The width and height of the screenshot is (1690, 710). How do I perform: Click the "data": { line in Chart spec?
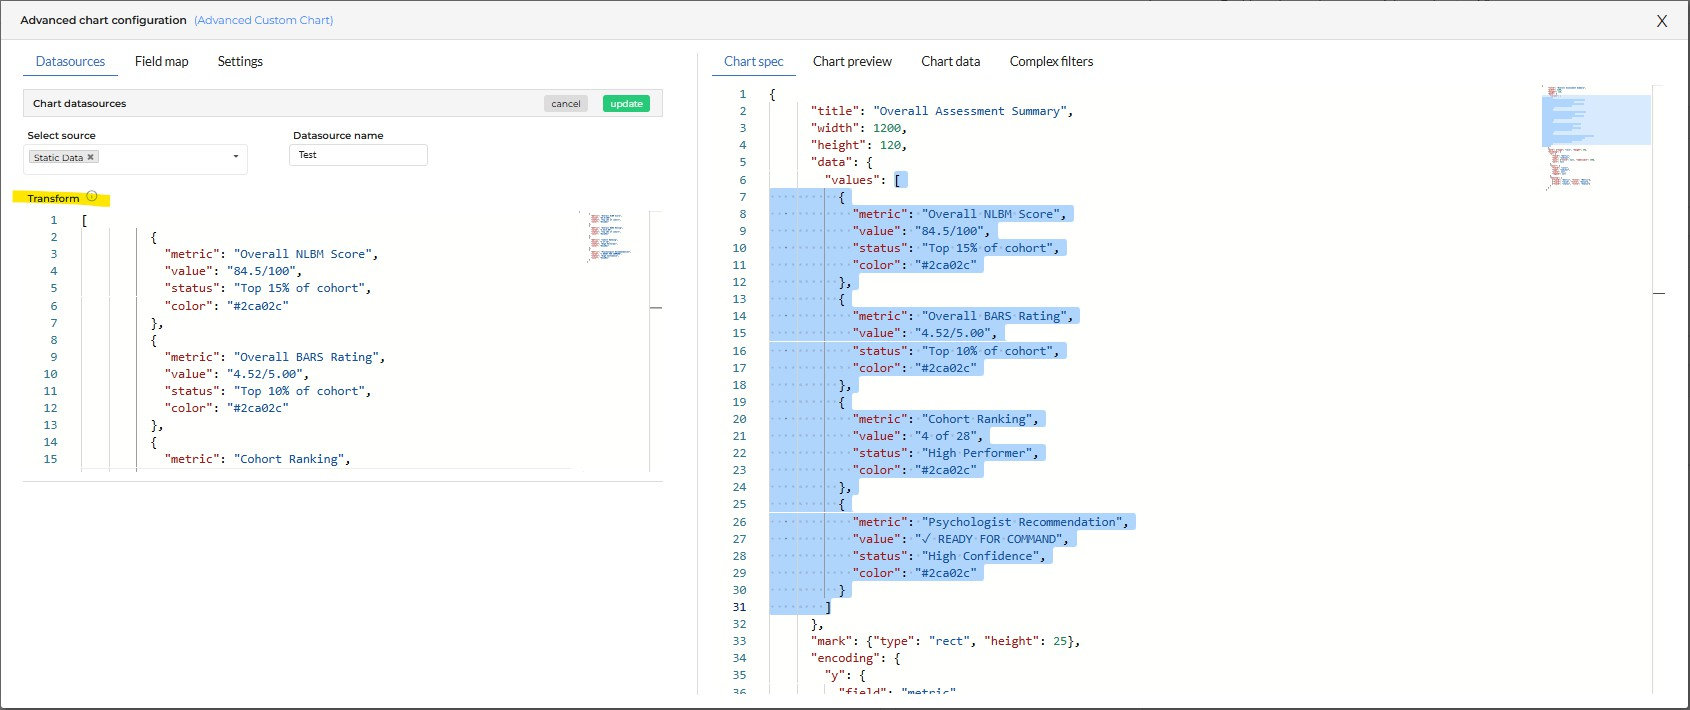[x=842, y=162]
